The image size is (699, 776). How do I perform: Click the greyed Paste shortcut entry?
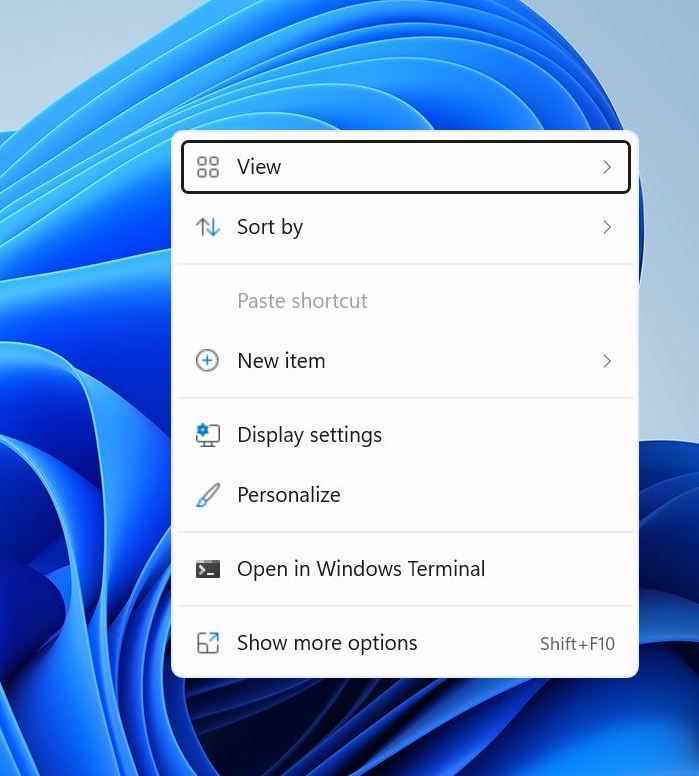[x=405, y=301]
